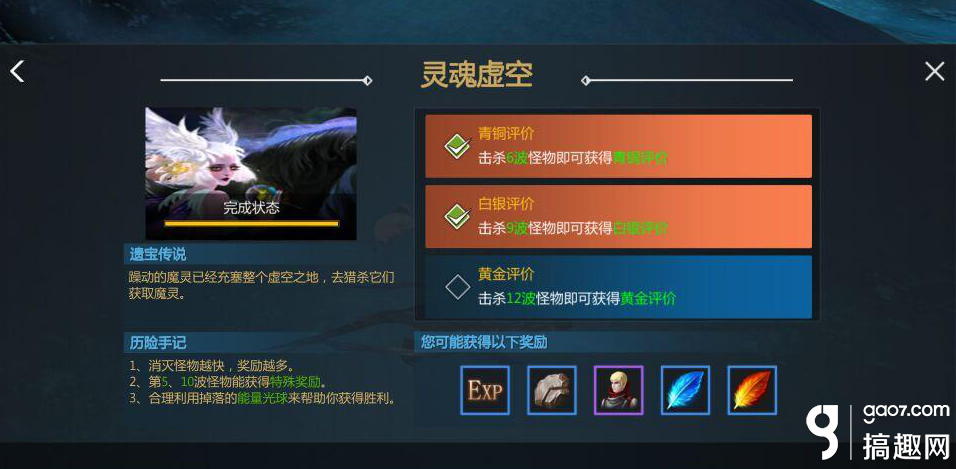
Task: Tap the orange flame feather reward icon
Action: tap(752, 390)
